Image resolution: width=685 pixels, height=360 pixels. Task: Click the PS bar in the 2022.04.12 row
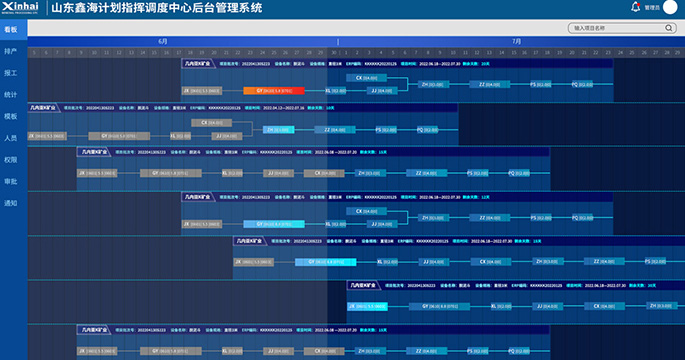pyautogui.click(x=386, y=130)
